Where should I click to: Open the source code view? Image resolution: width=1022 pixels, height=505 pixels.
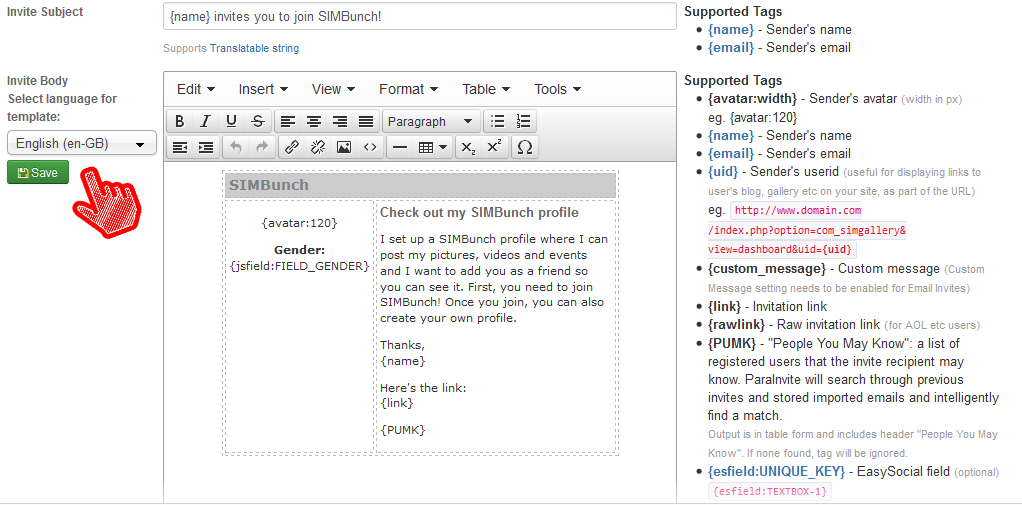[x=370, y=148]
